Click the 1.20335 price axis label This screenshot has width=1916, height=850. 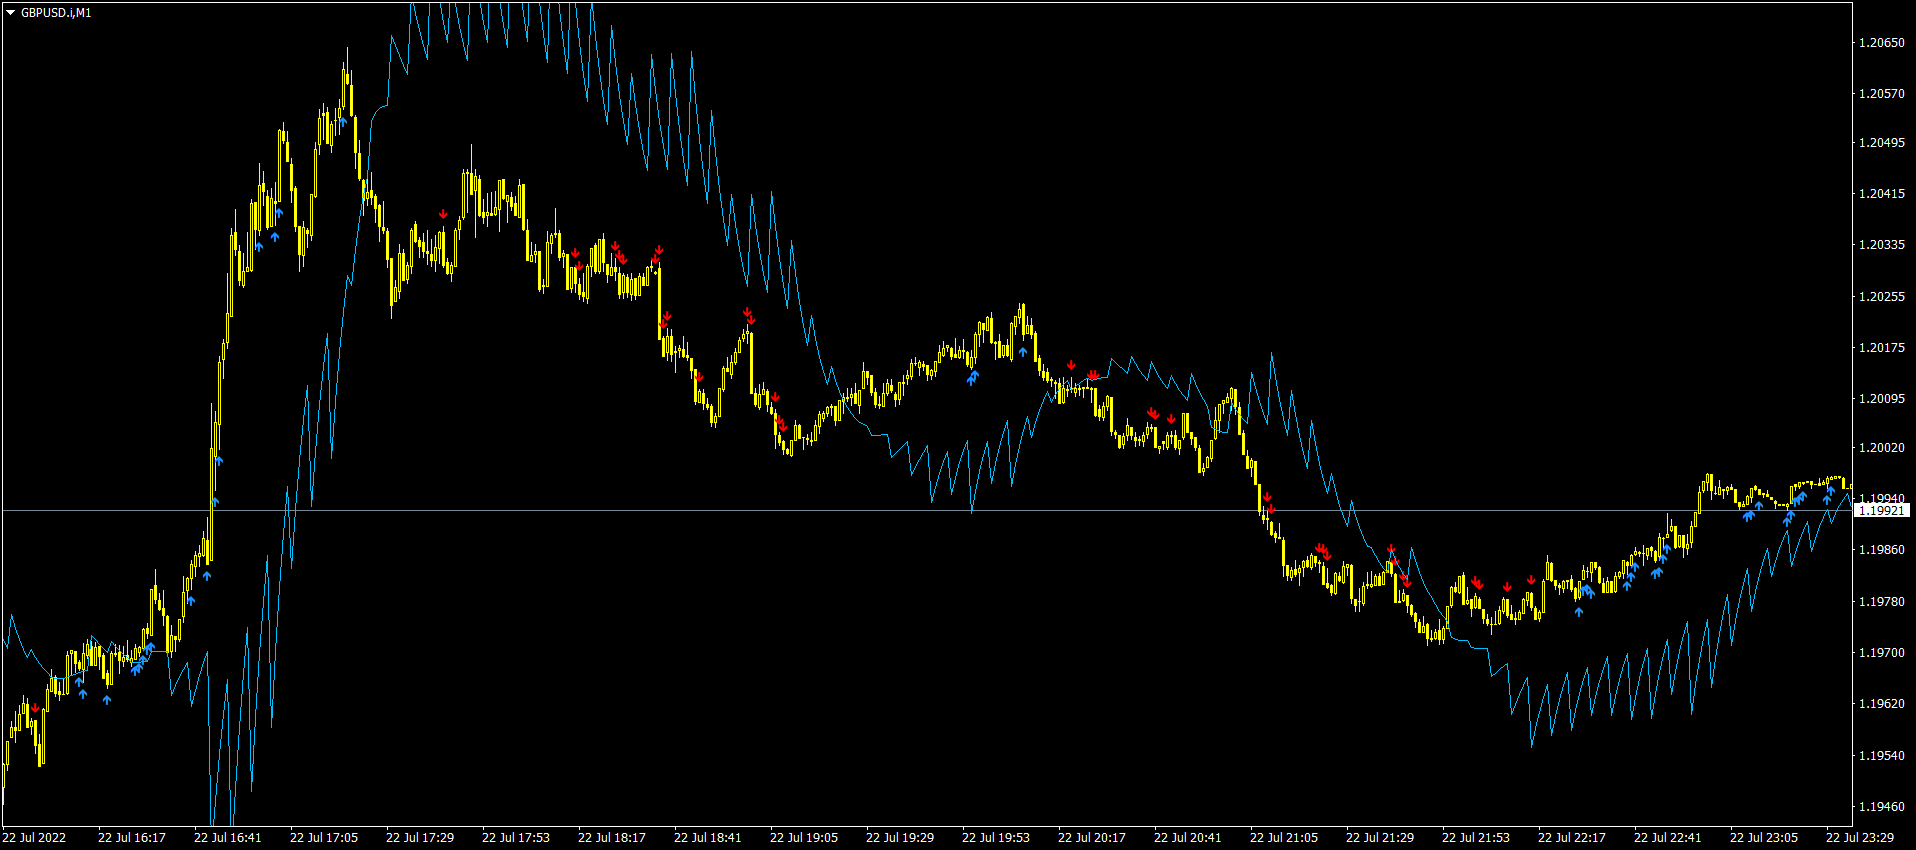[1882, 245]
